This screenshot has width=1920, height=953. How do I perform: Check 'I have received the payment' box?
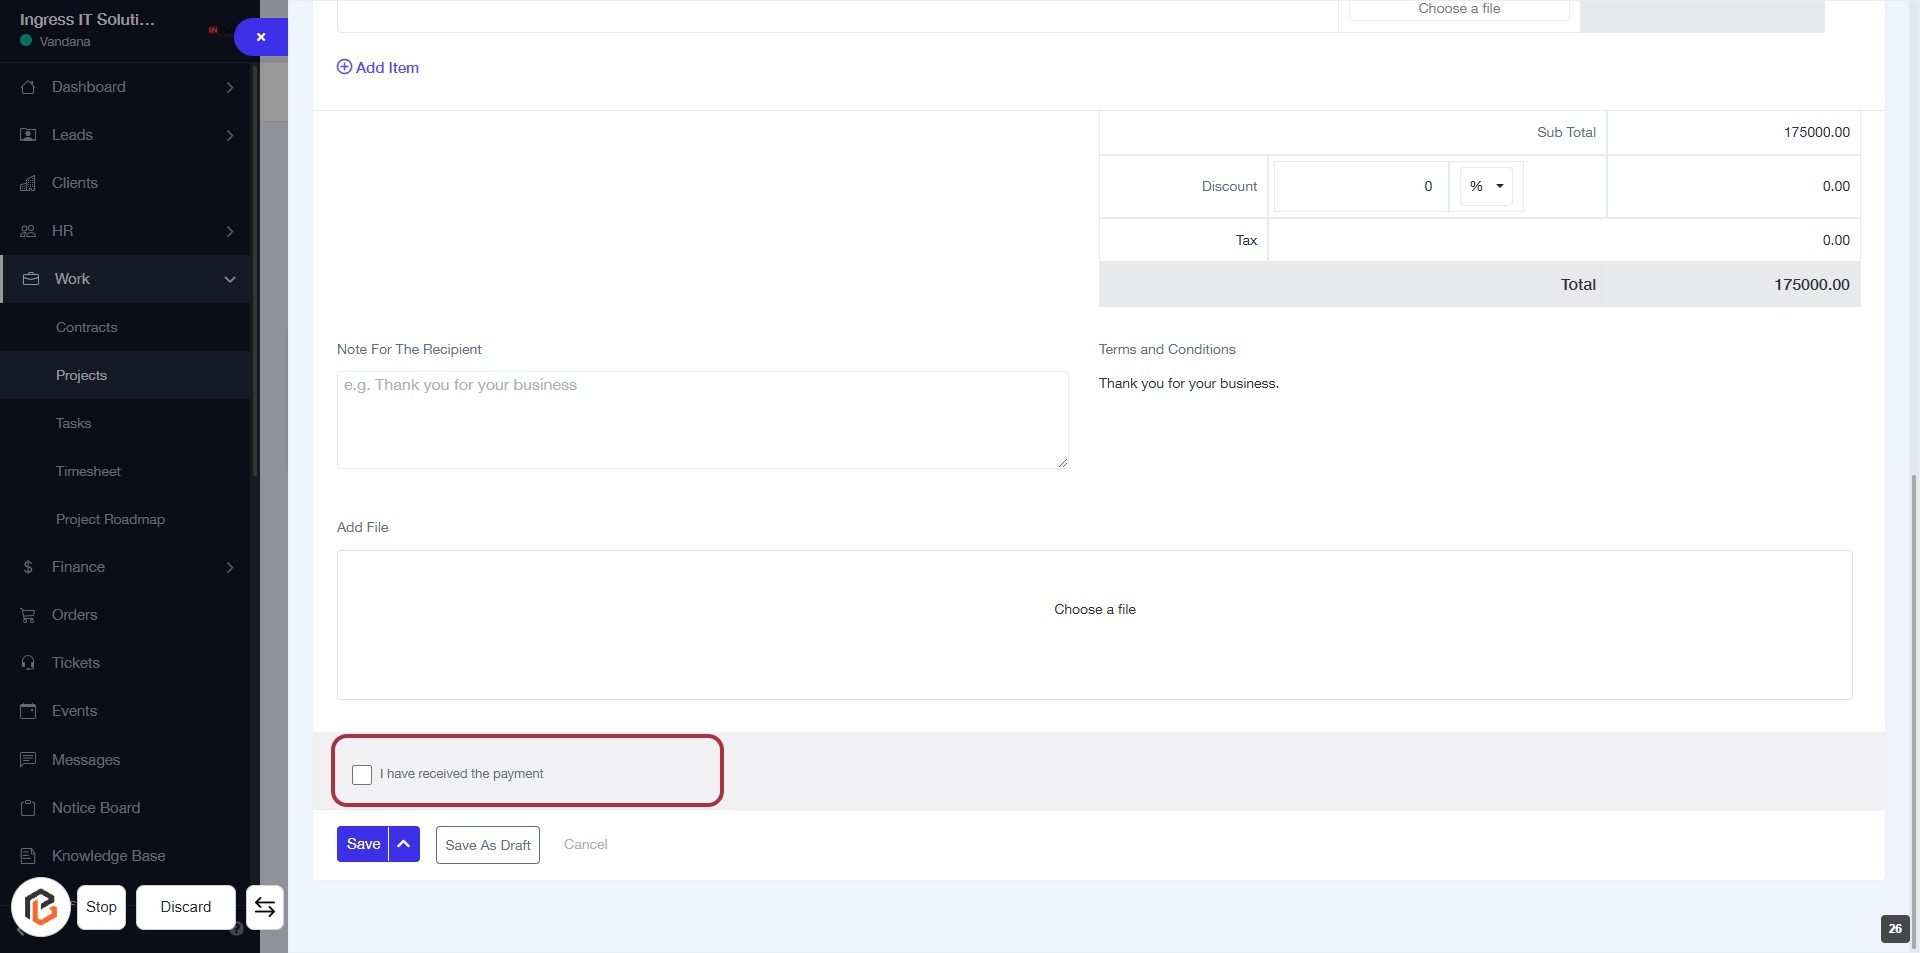click(x=362, y=775)
